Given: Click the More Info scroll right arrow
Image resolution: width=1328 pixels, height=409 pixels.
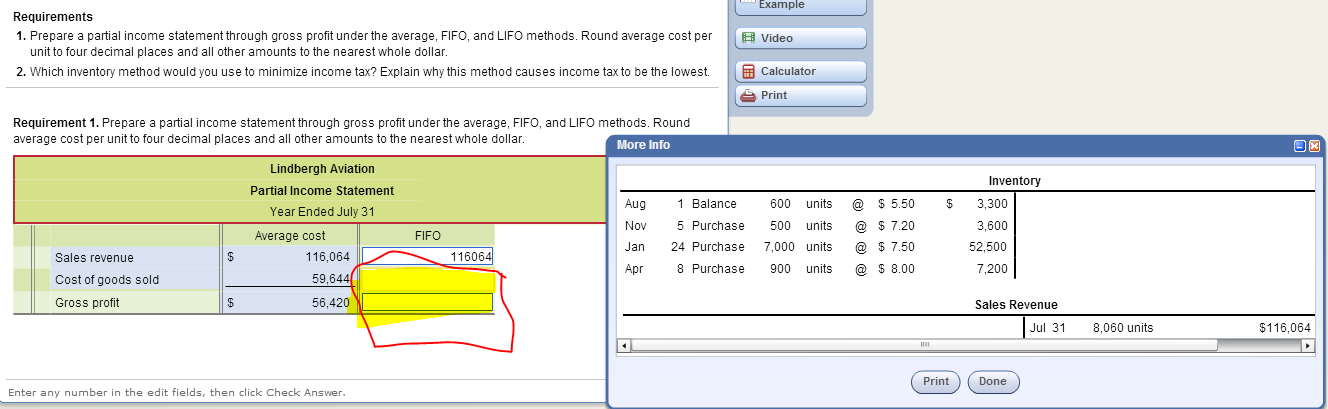Looking at the screenshot, I should point(1307,346).
